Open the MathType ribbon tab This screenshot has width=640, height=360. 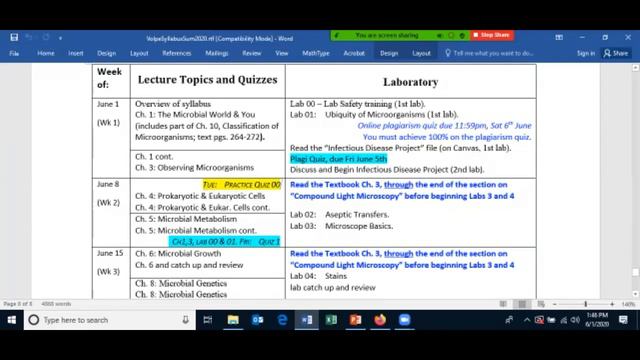click(x=316, y=53)
